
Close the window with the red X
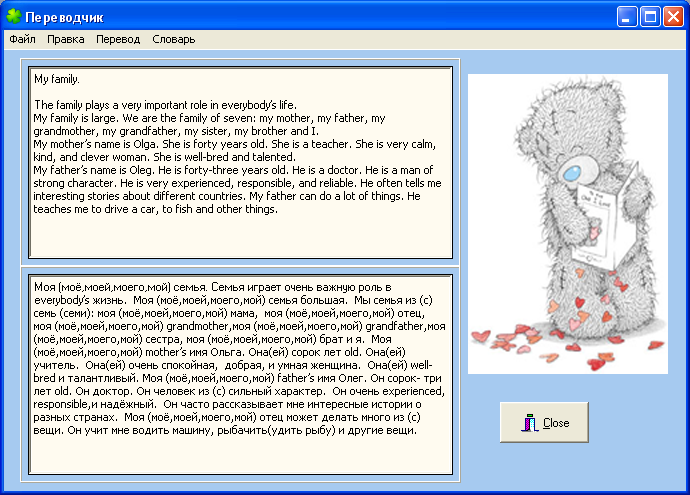coord(673,17)
